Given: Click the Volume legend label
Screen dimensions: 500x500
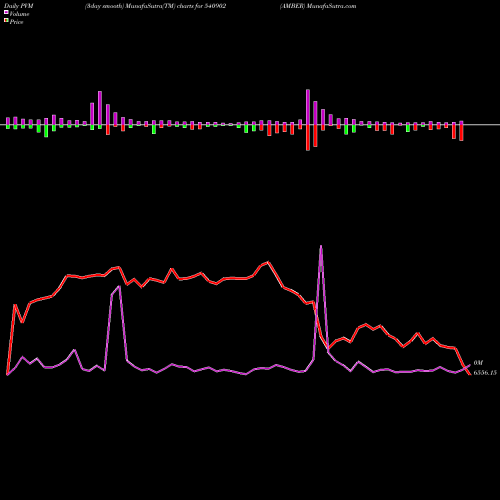Looking at the screenshot, I should 19,14.
